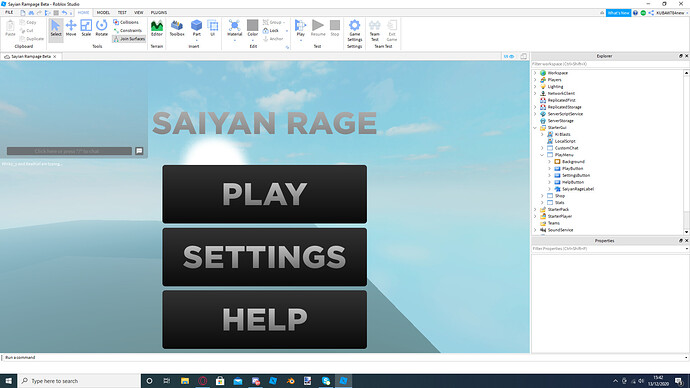Click the HELP button in the game GUI
Screen dimensions: 690x388
pos(264,319)
